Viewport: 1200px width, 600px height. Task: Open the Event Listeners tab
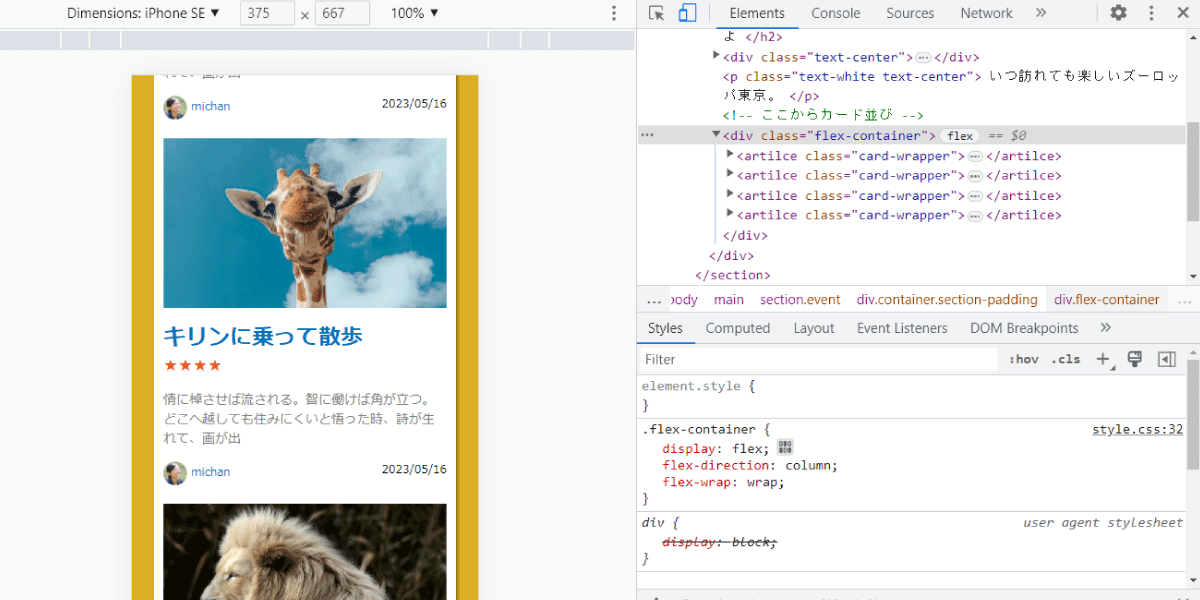(x=902, y=328)
